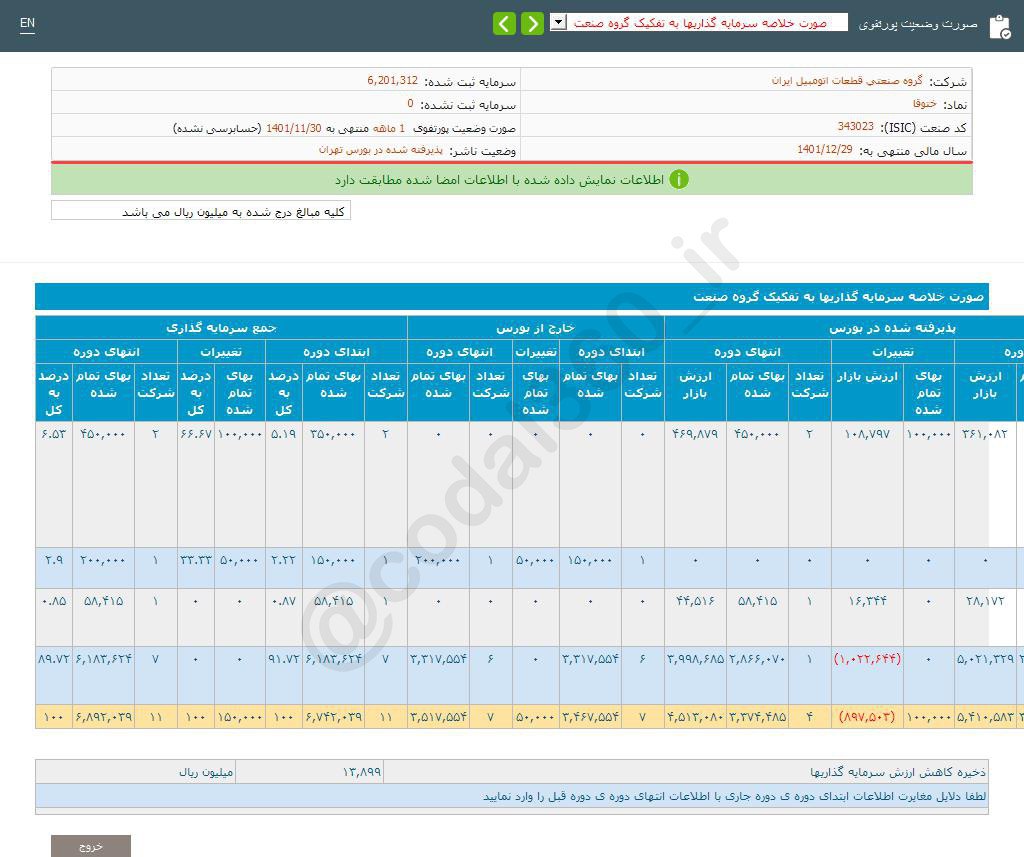
Task: Click the green right navigation arrow
Action: [x=532, y=22]
